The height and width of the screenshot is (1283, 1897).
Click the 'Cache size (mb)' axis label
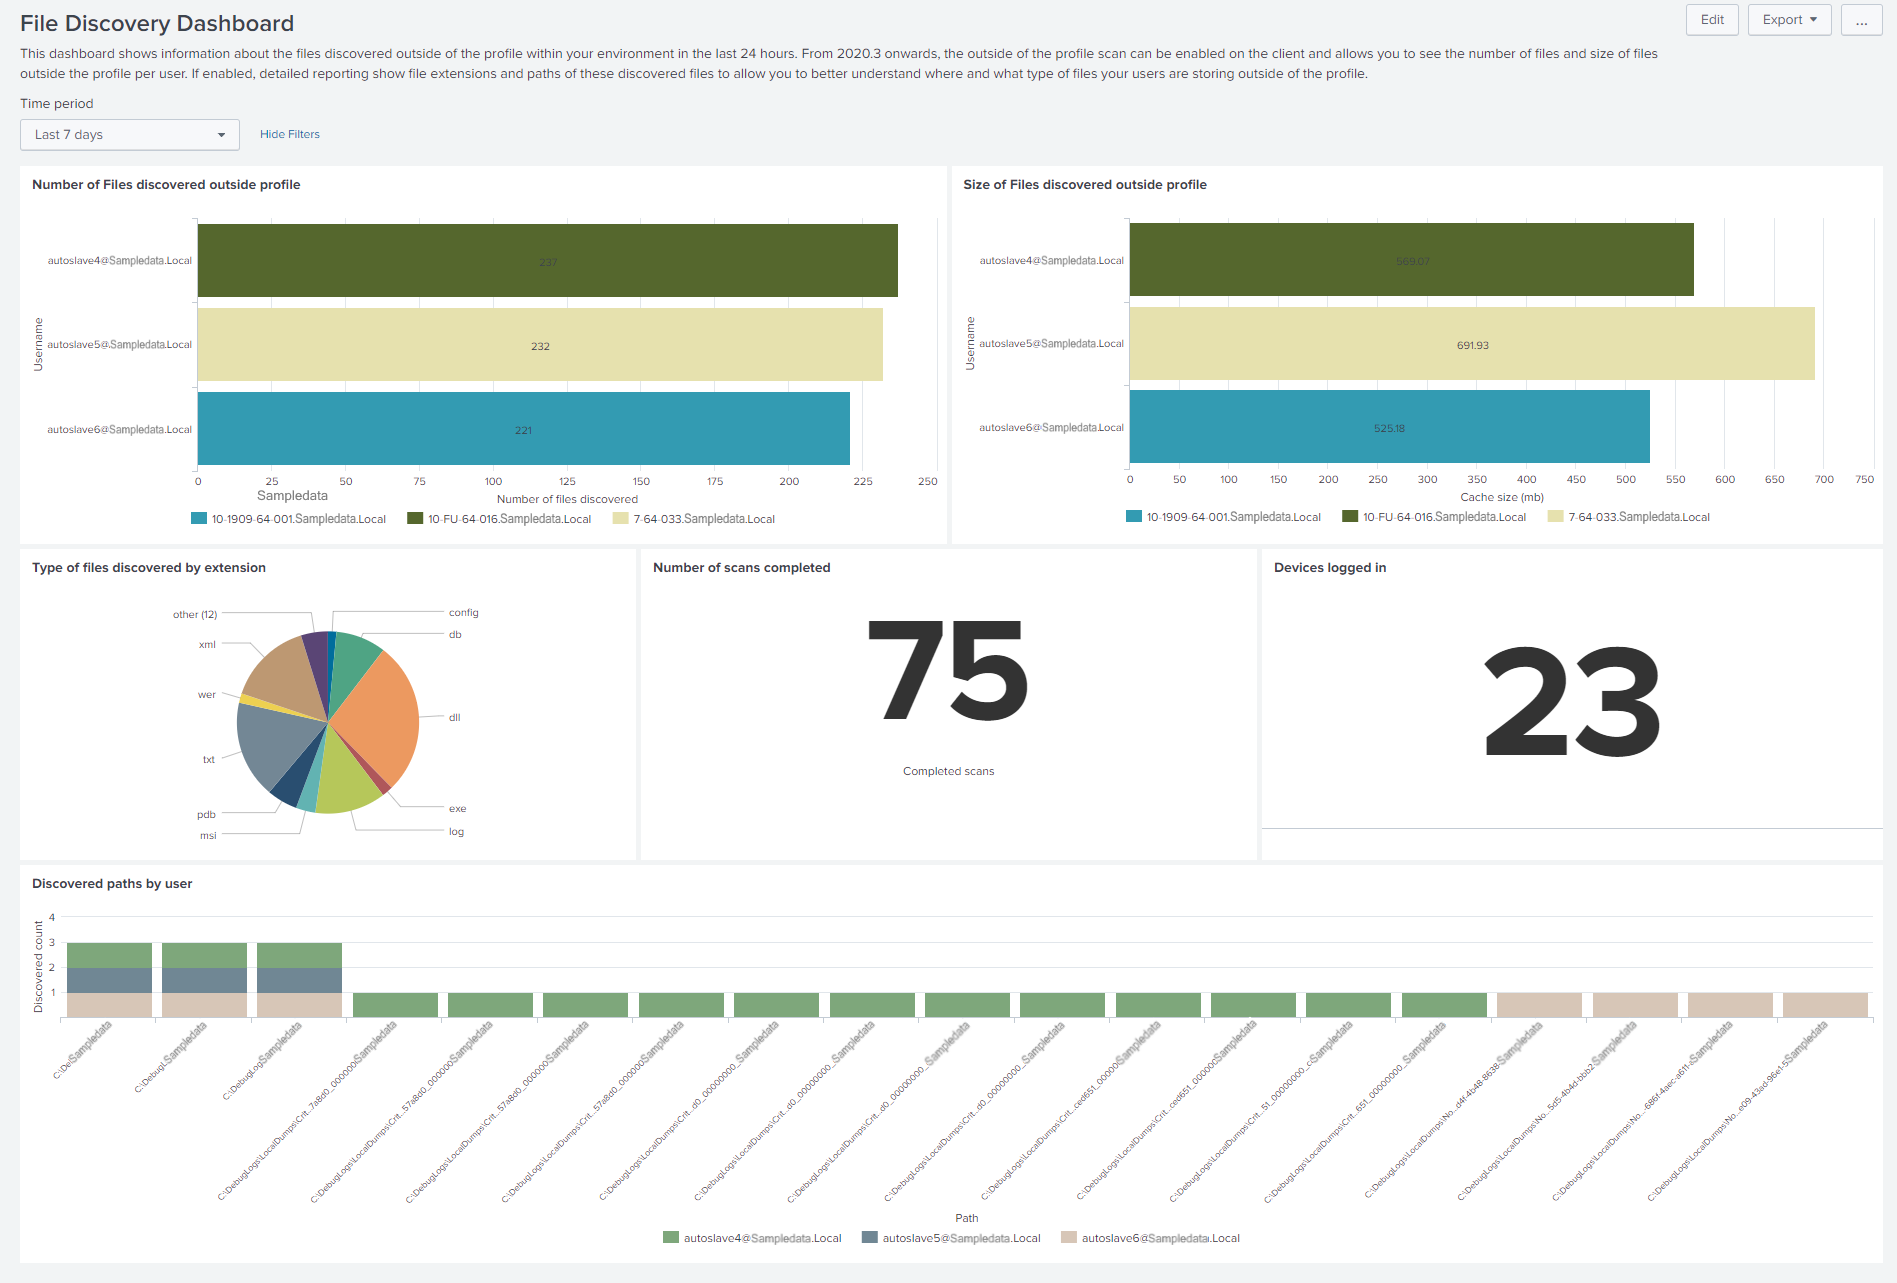(1502, 498)
